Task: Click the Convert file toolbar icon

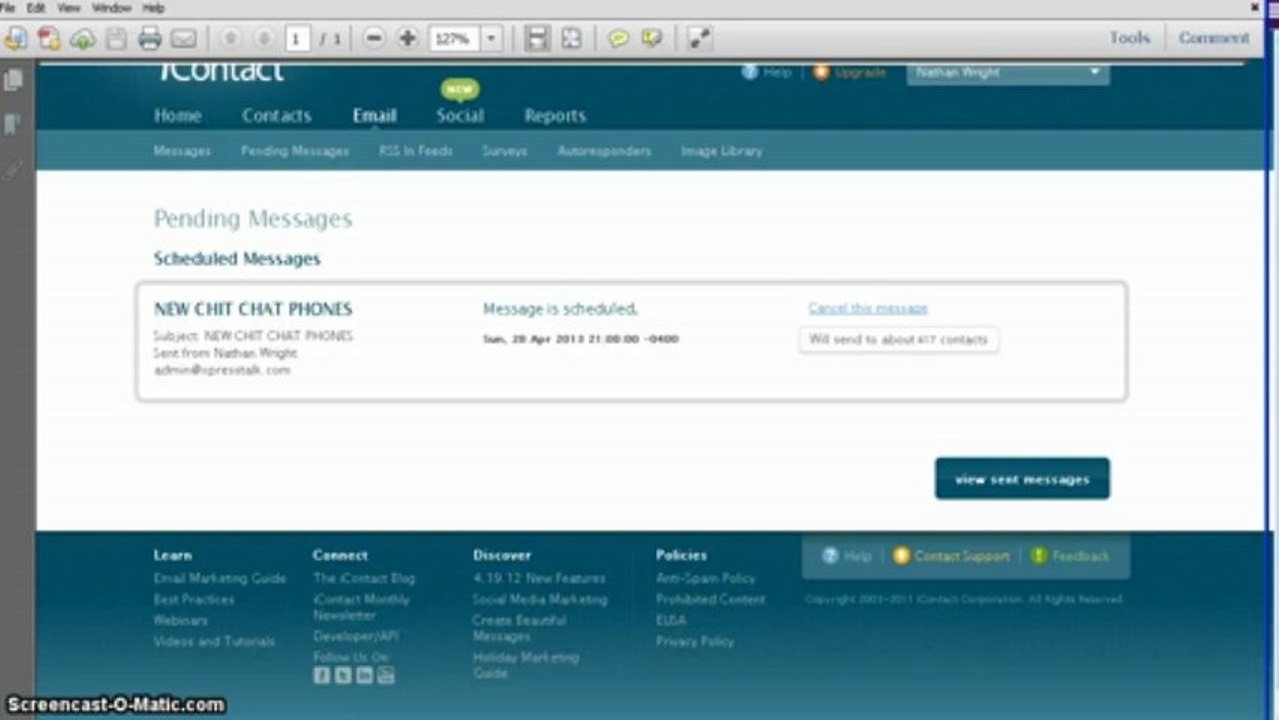Action: [48, 38]
